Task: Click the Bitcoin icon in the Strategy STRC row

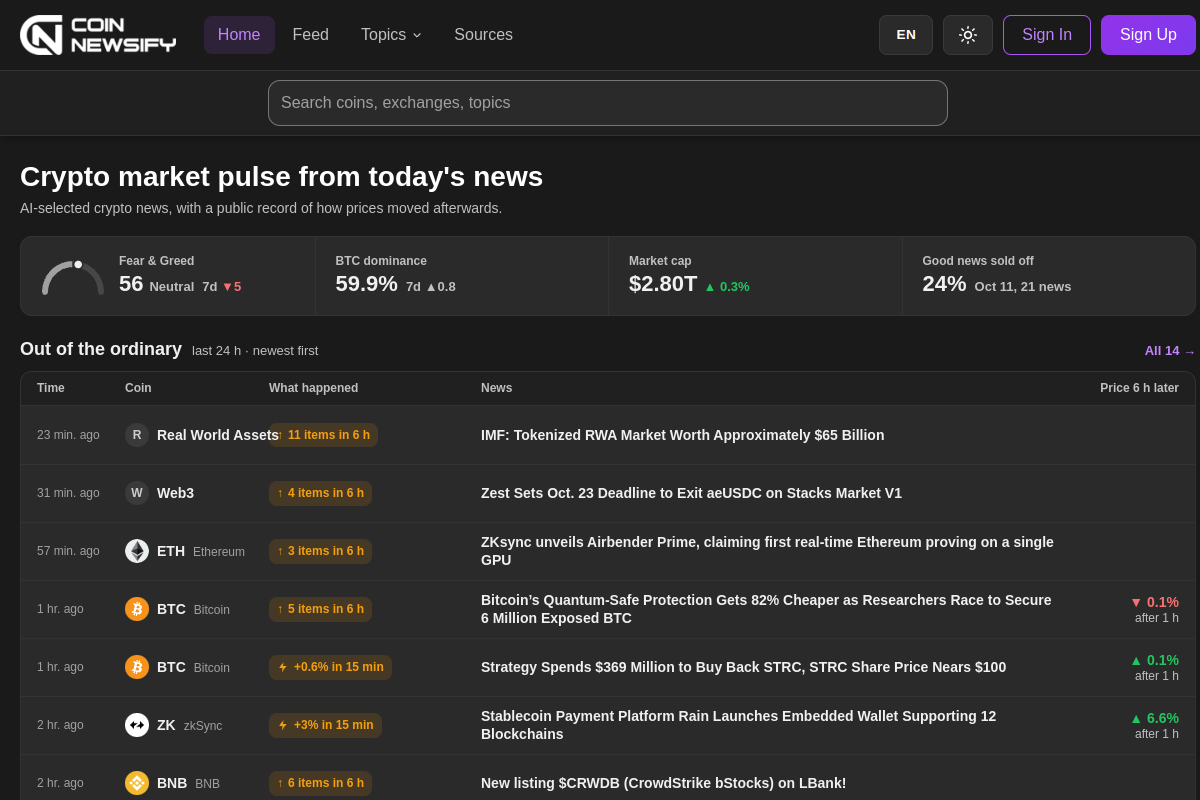Action: [137, 667]
